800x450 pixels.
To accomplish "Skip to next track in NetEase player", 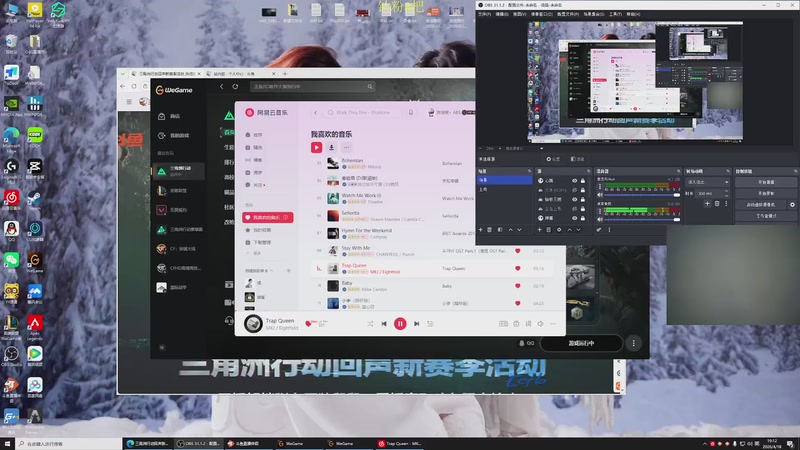I will point(416,323).
